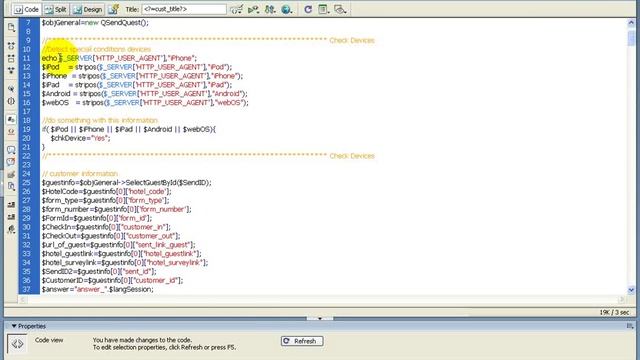Click '$objGeneral=new QSendQuest();' on line 7
This screenshot has width=640, height=360.
click(x=95, y=22)
